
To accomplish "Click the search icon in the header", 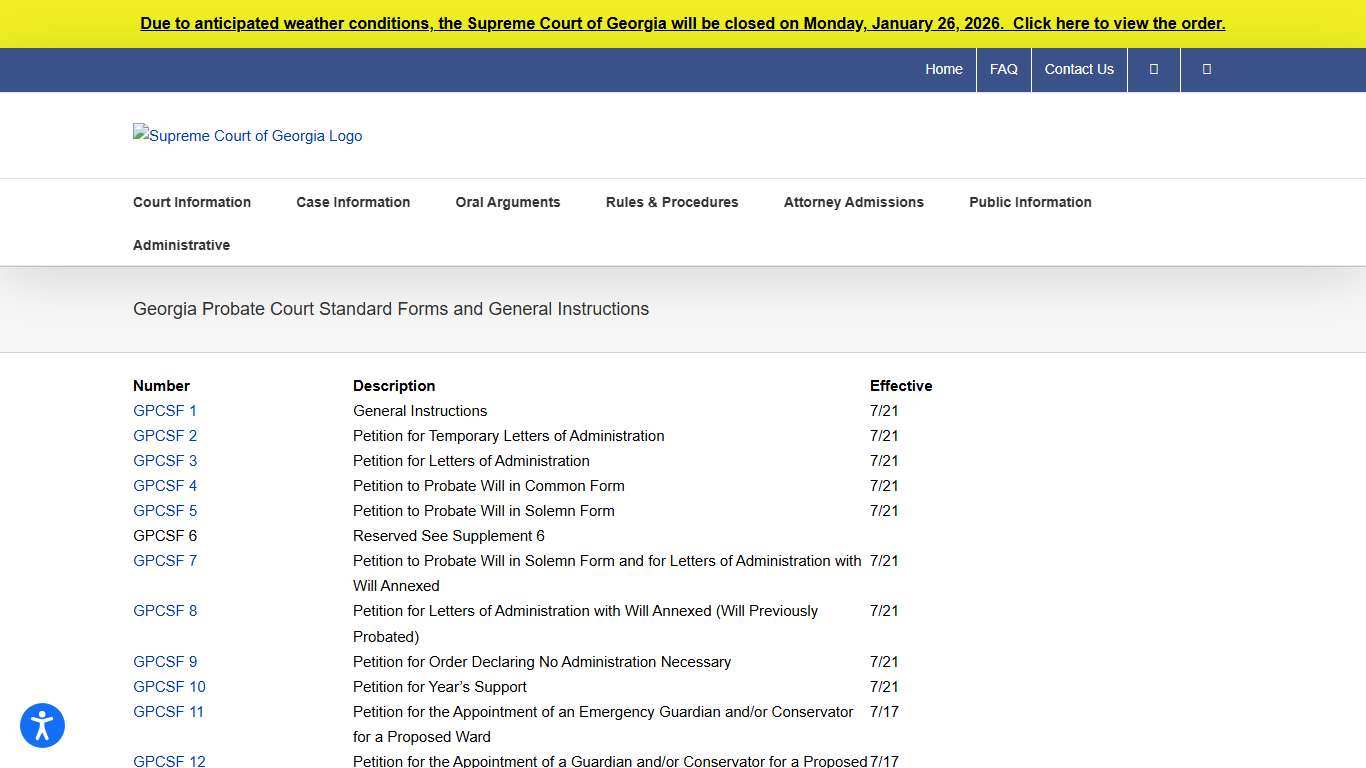I will coord(1153,69).
